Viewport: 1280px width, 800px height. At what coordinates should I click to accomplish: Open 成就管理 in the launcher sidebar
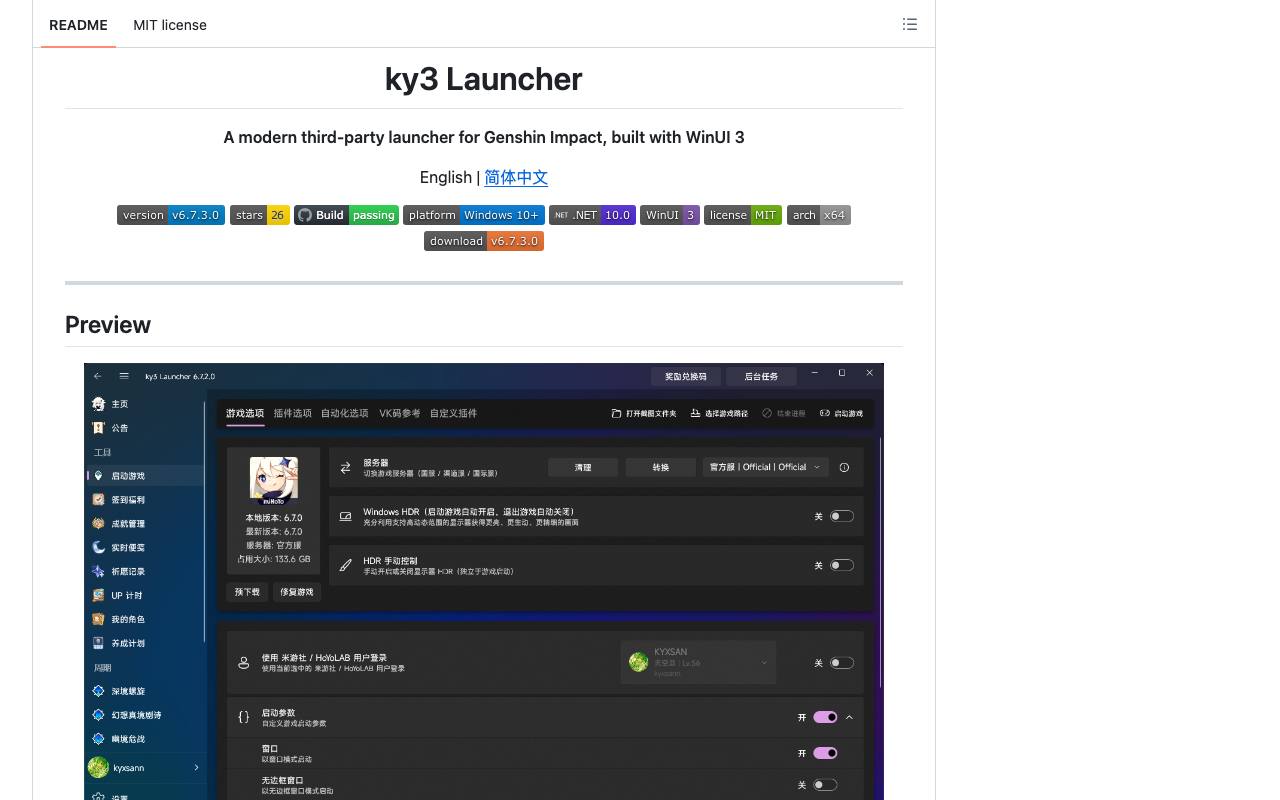pyautogui.click(x=145, y=524)
